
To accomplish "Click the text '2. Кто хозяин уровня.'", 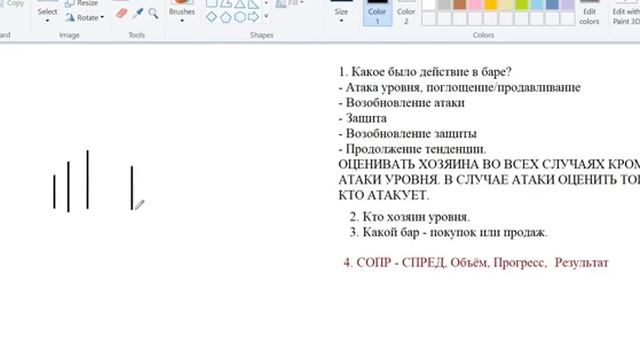I will (410, 217).
